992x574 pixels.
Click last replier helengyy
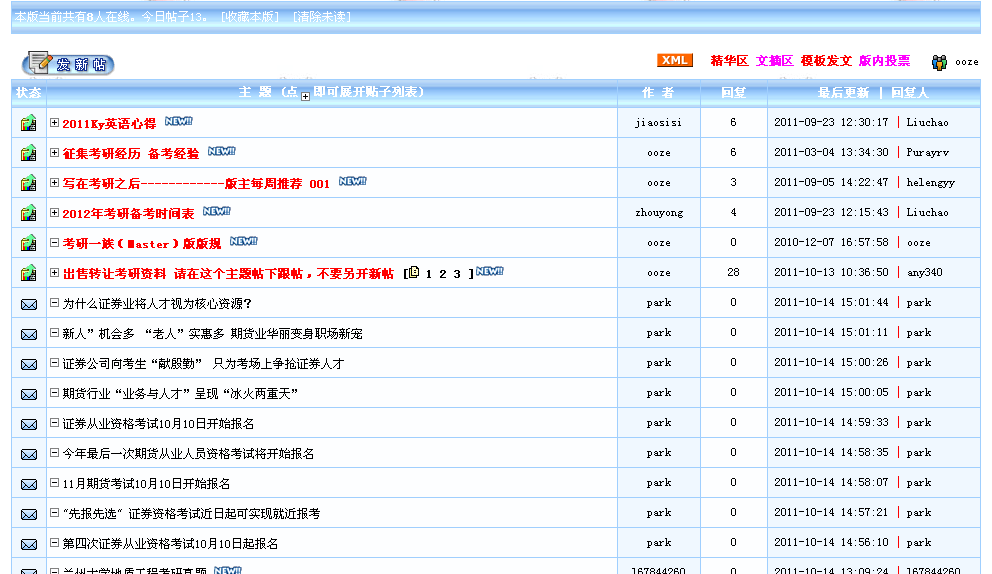pos(931,183)
